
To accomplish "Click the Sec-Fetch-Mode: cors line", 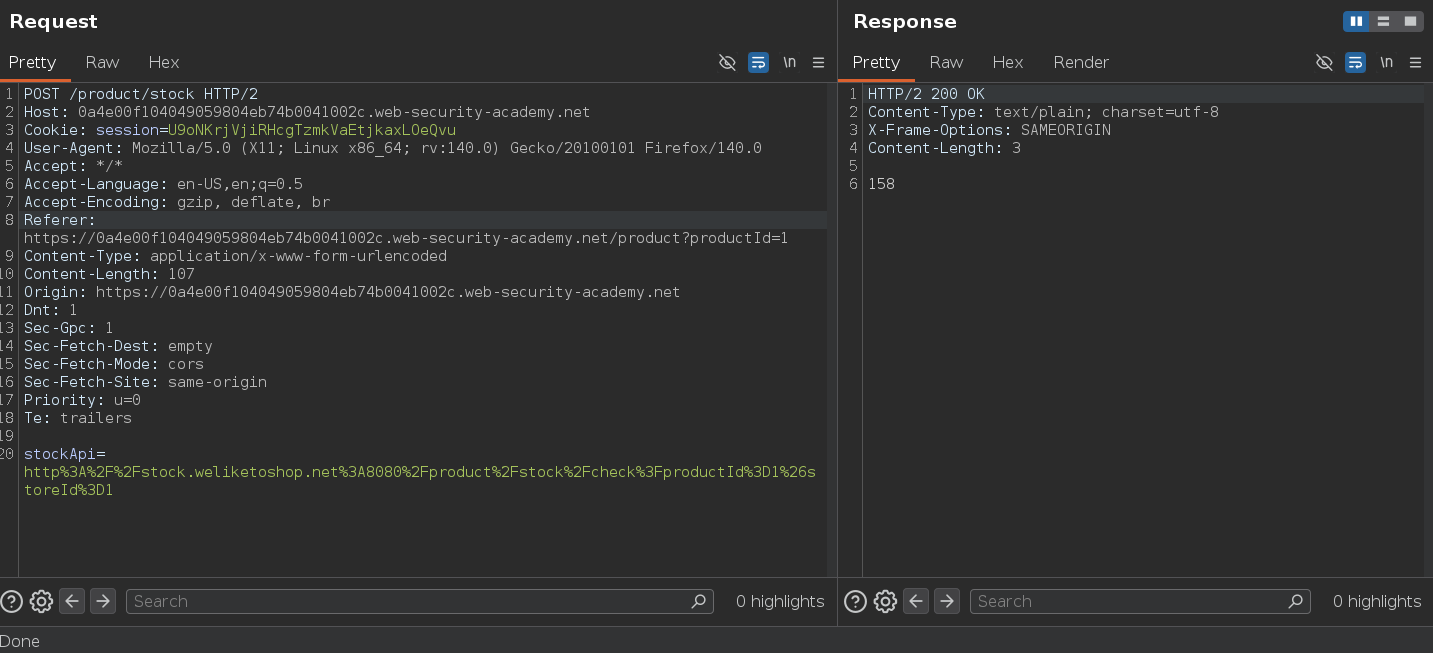I will point(114,364).
